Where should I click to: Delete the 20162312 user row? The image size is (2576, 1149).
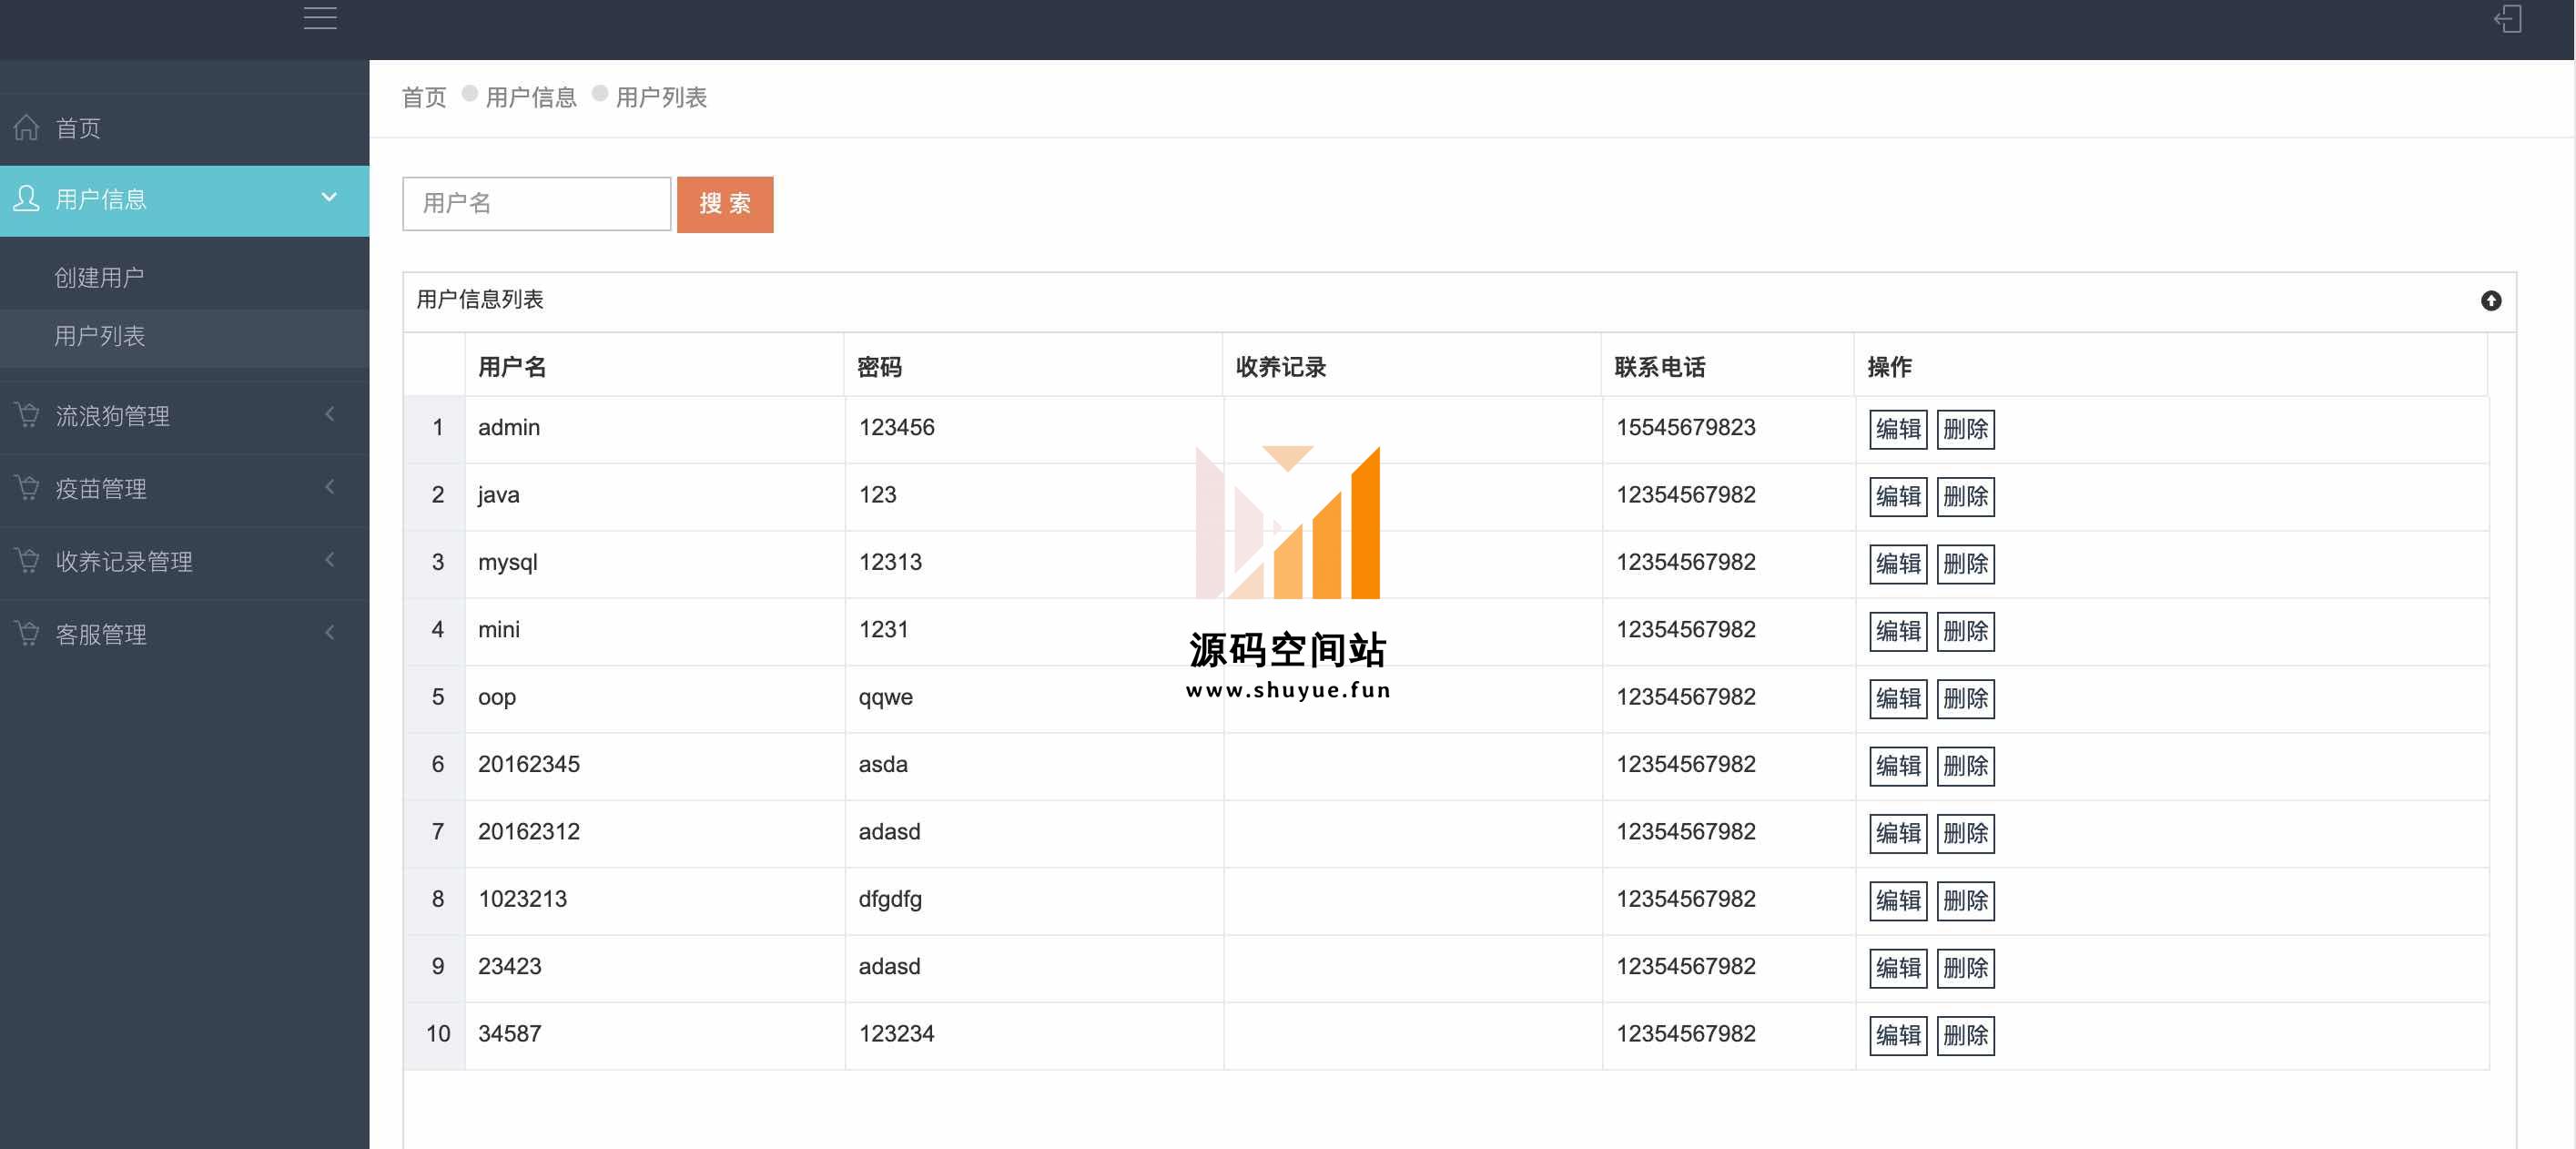point(1966,834)
